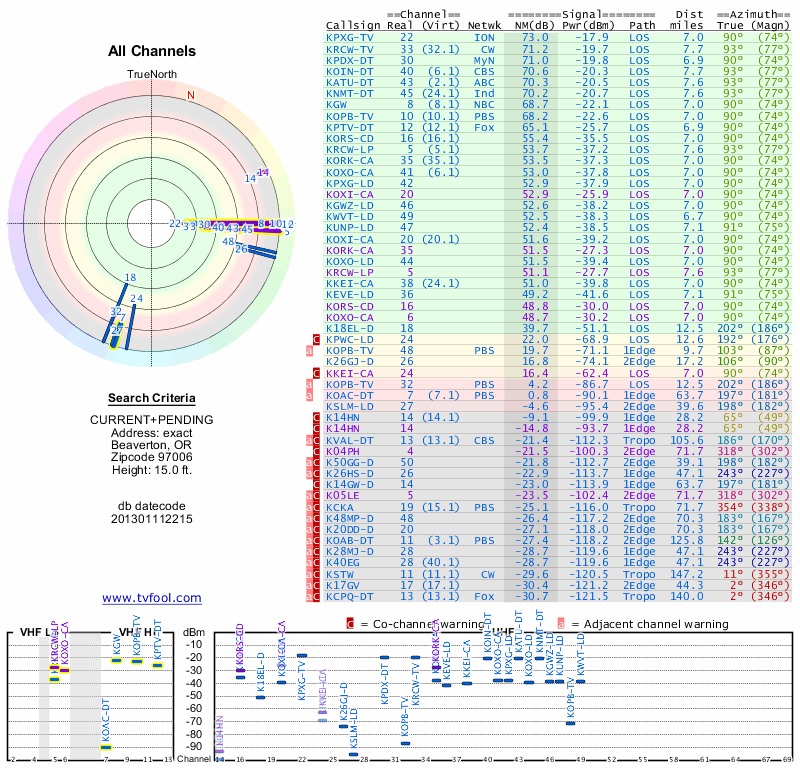800x768 pixels.
Task: Click the KPDX-DT callsign
Action: coord(350,60)
